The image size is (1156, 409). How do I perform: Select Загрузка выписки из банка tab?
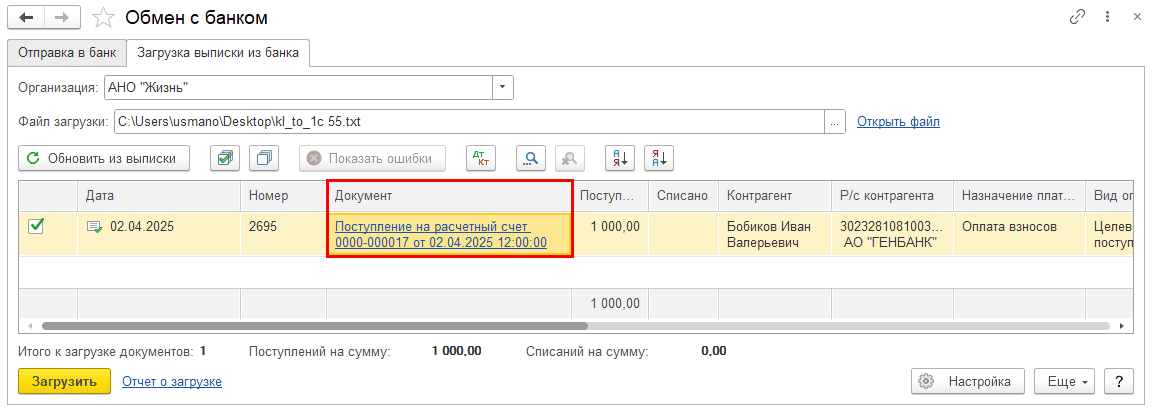217,52
